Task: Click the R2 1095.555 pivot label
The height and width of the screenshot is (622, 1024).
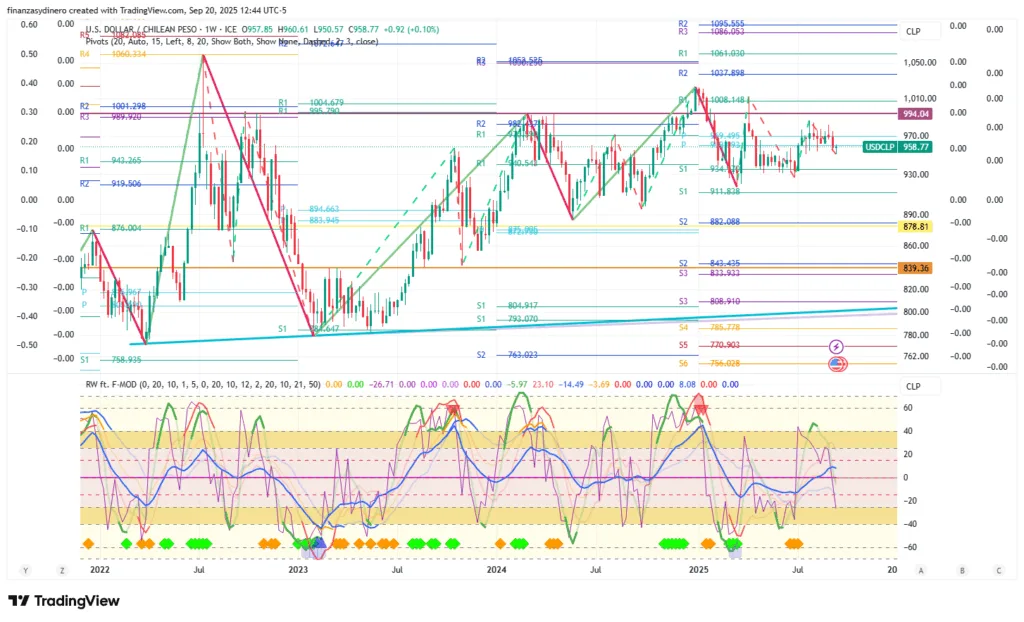Action: pos(712,24)
